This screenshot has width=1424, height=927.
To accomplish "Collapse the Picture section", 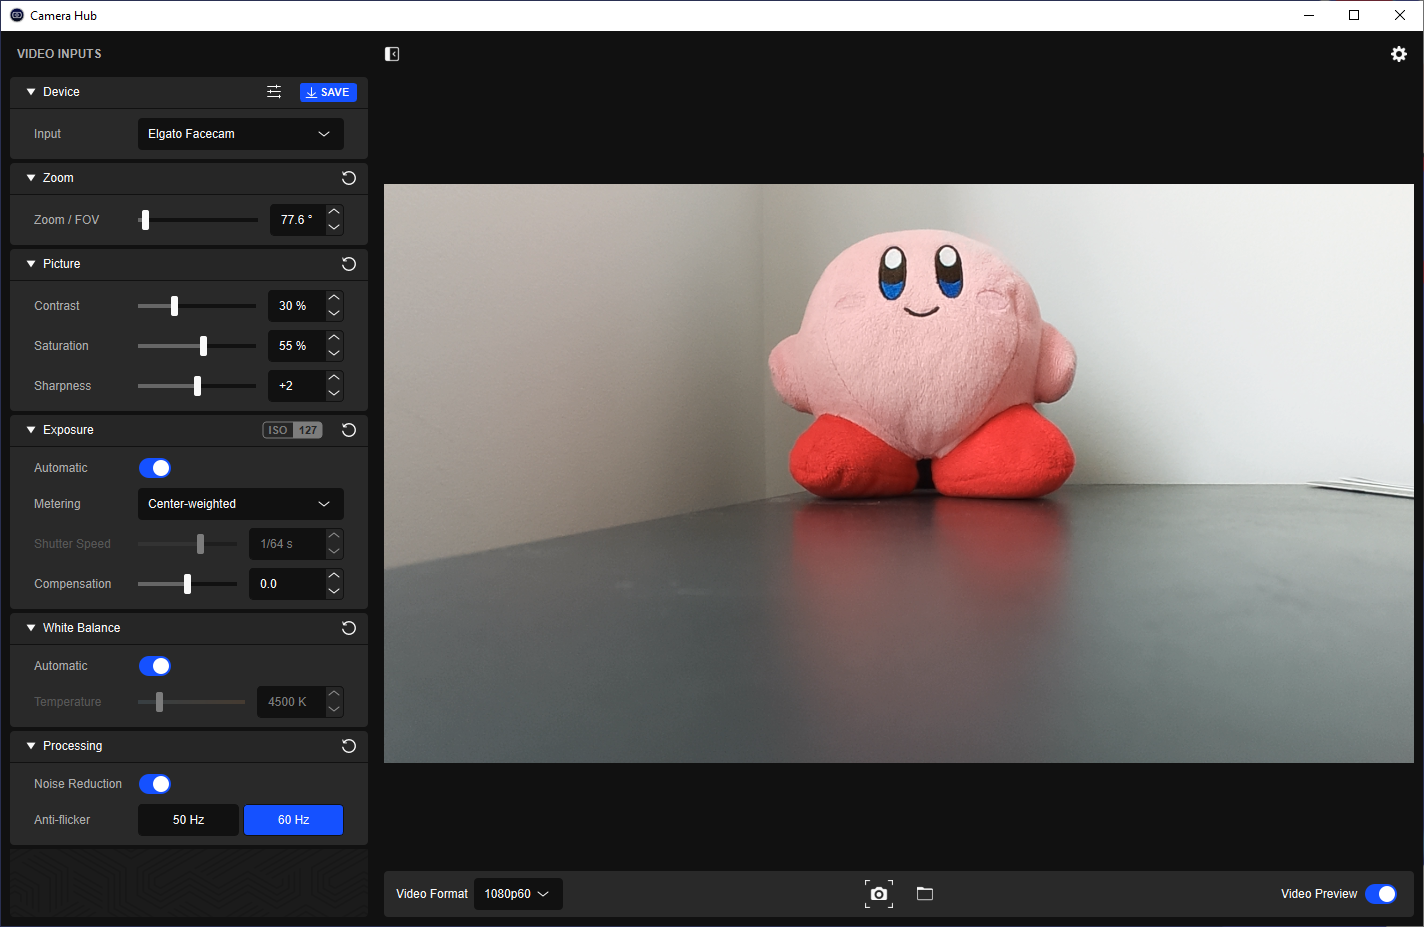I will [31, 264].
